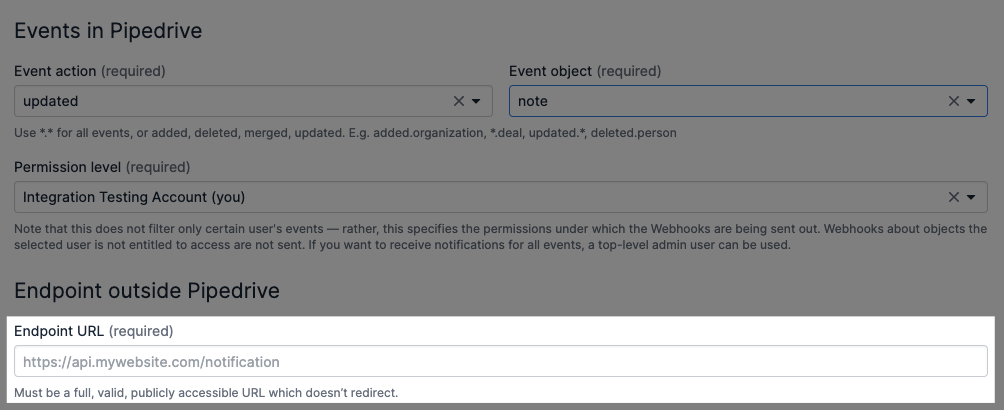
Task: Click the "Permission level" field label
Action: [68, 167]
